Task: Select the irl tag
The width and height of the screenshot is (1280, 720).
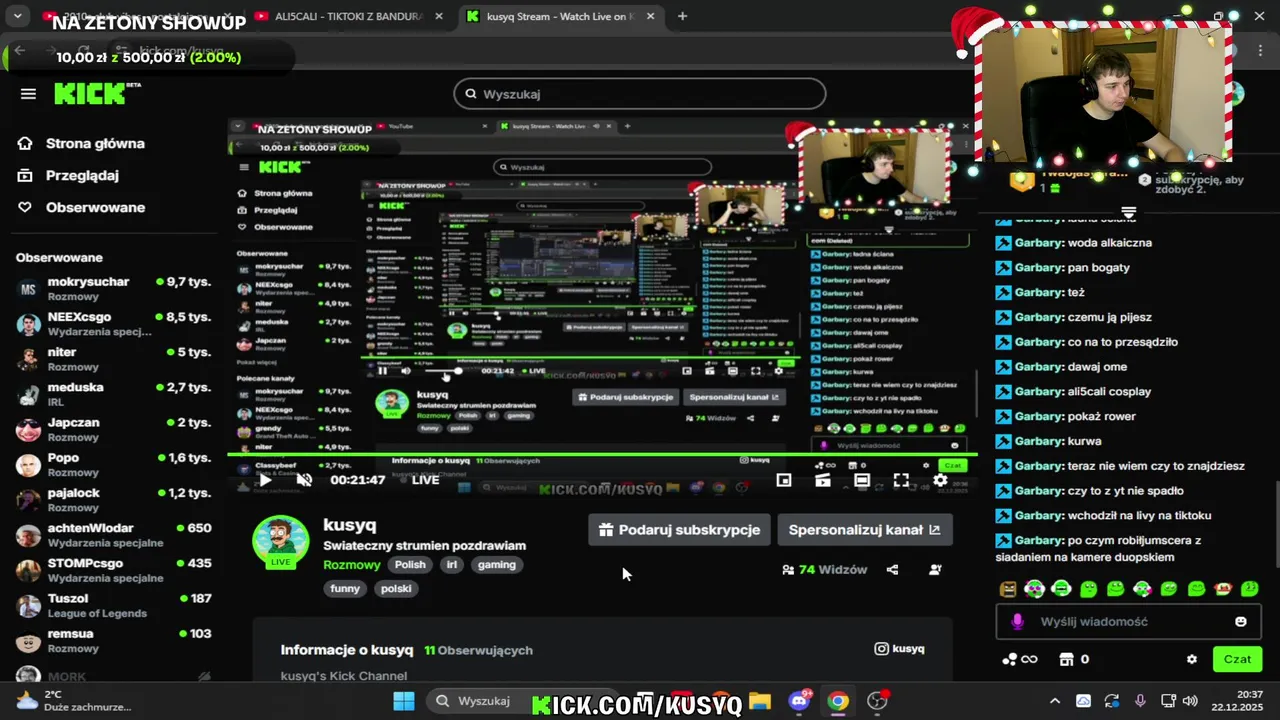Action: click(452, 565)
